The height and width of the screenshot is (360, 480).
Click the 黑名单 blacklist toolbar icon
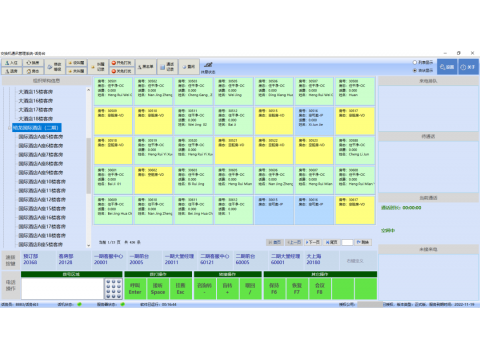[x=145, y=67]
